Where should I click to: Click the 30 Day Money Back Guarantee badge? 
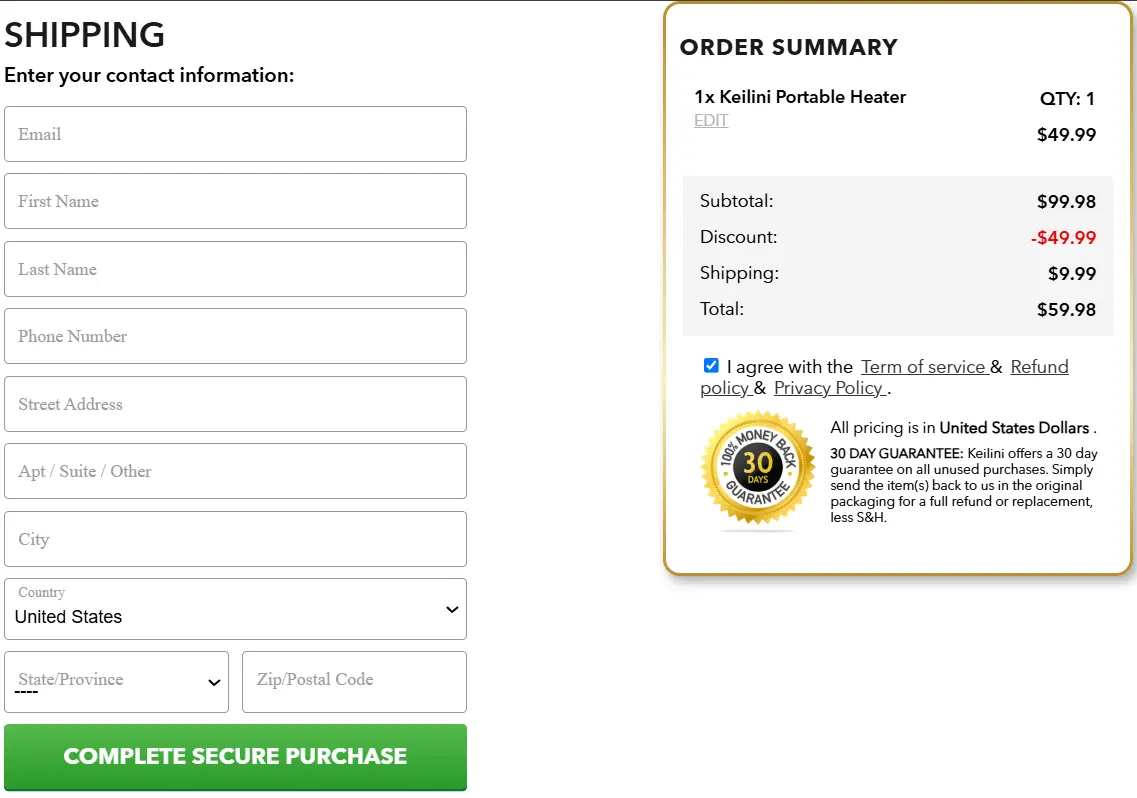[757, 470]
